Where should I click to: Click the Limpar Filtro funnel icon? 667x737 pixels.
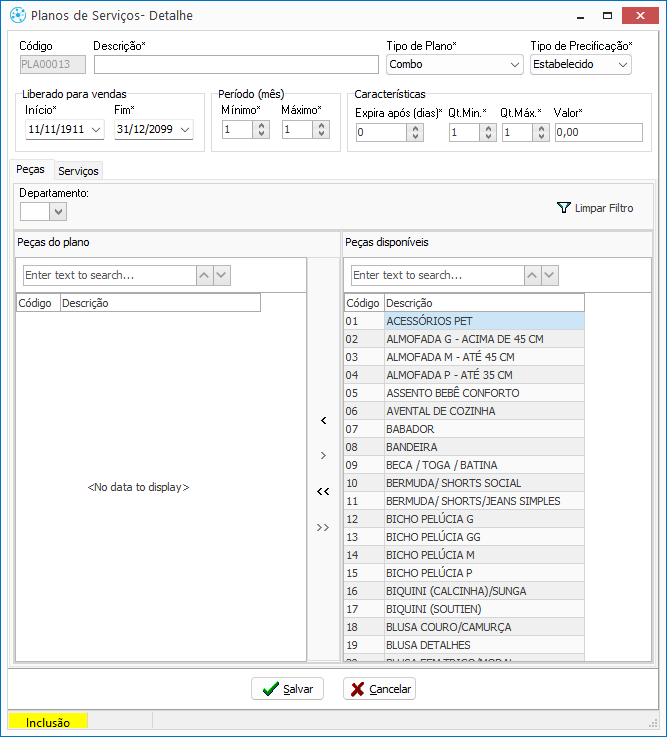pos(563,208)
